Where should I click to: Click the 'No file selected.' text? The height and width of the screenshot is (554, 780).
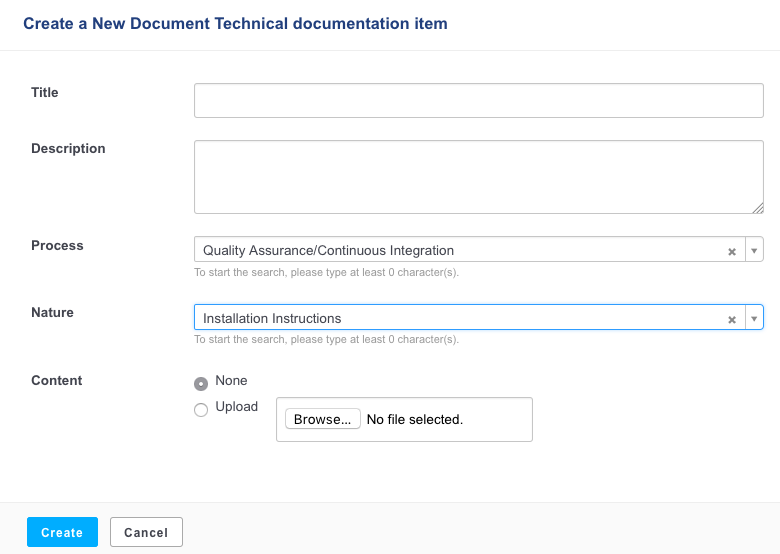click(x=415, y=420)
